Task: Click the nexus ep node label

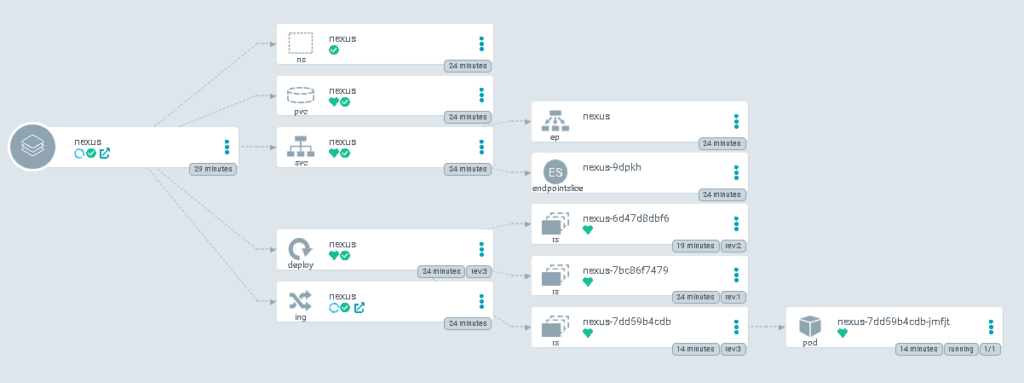Action: pyautogui.click(x=596, y=116)
